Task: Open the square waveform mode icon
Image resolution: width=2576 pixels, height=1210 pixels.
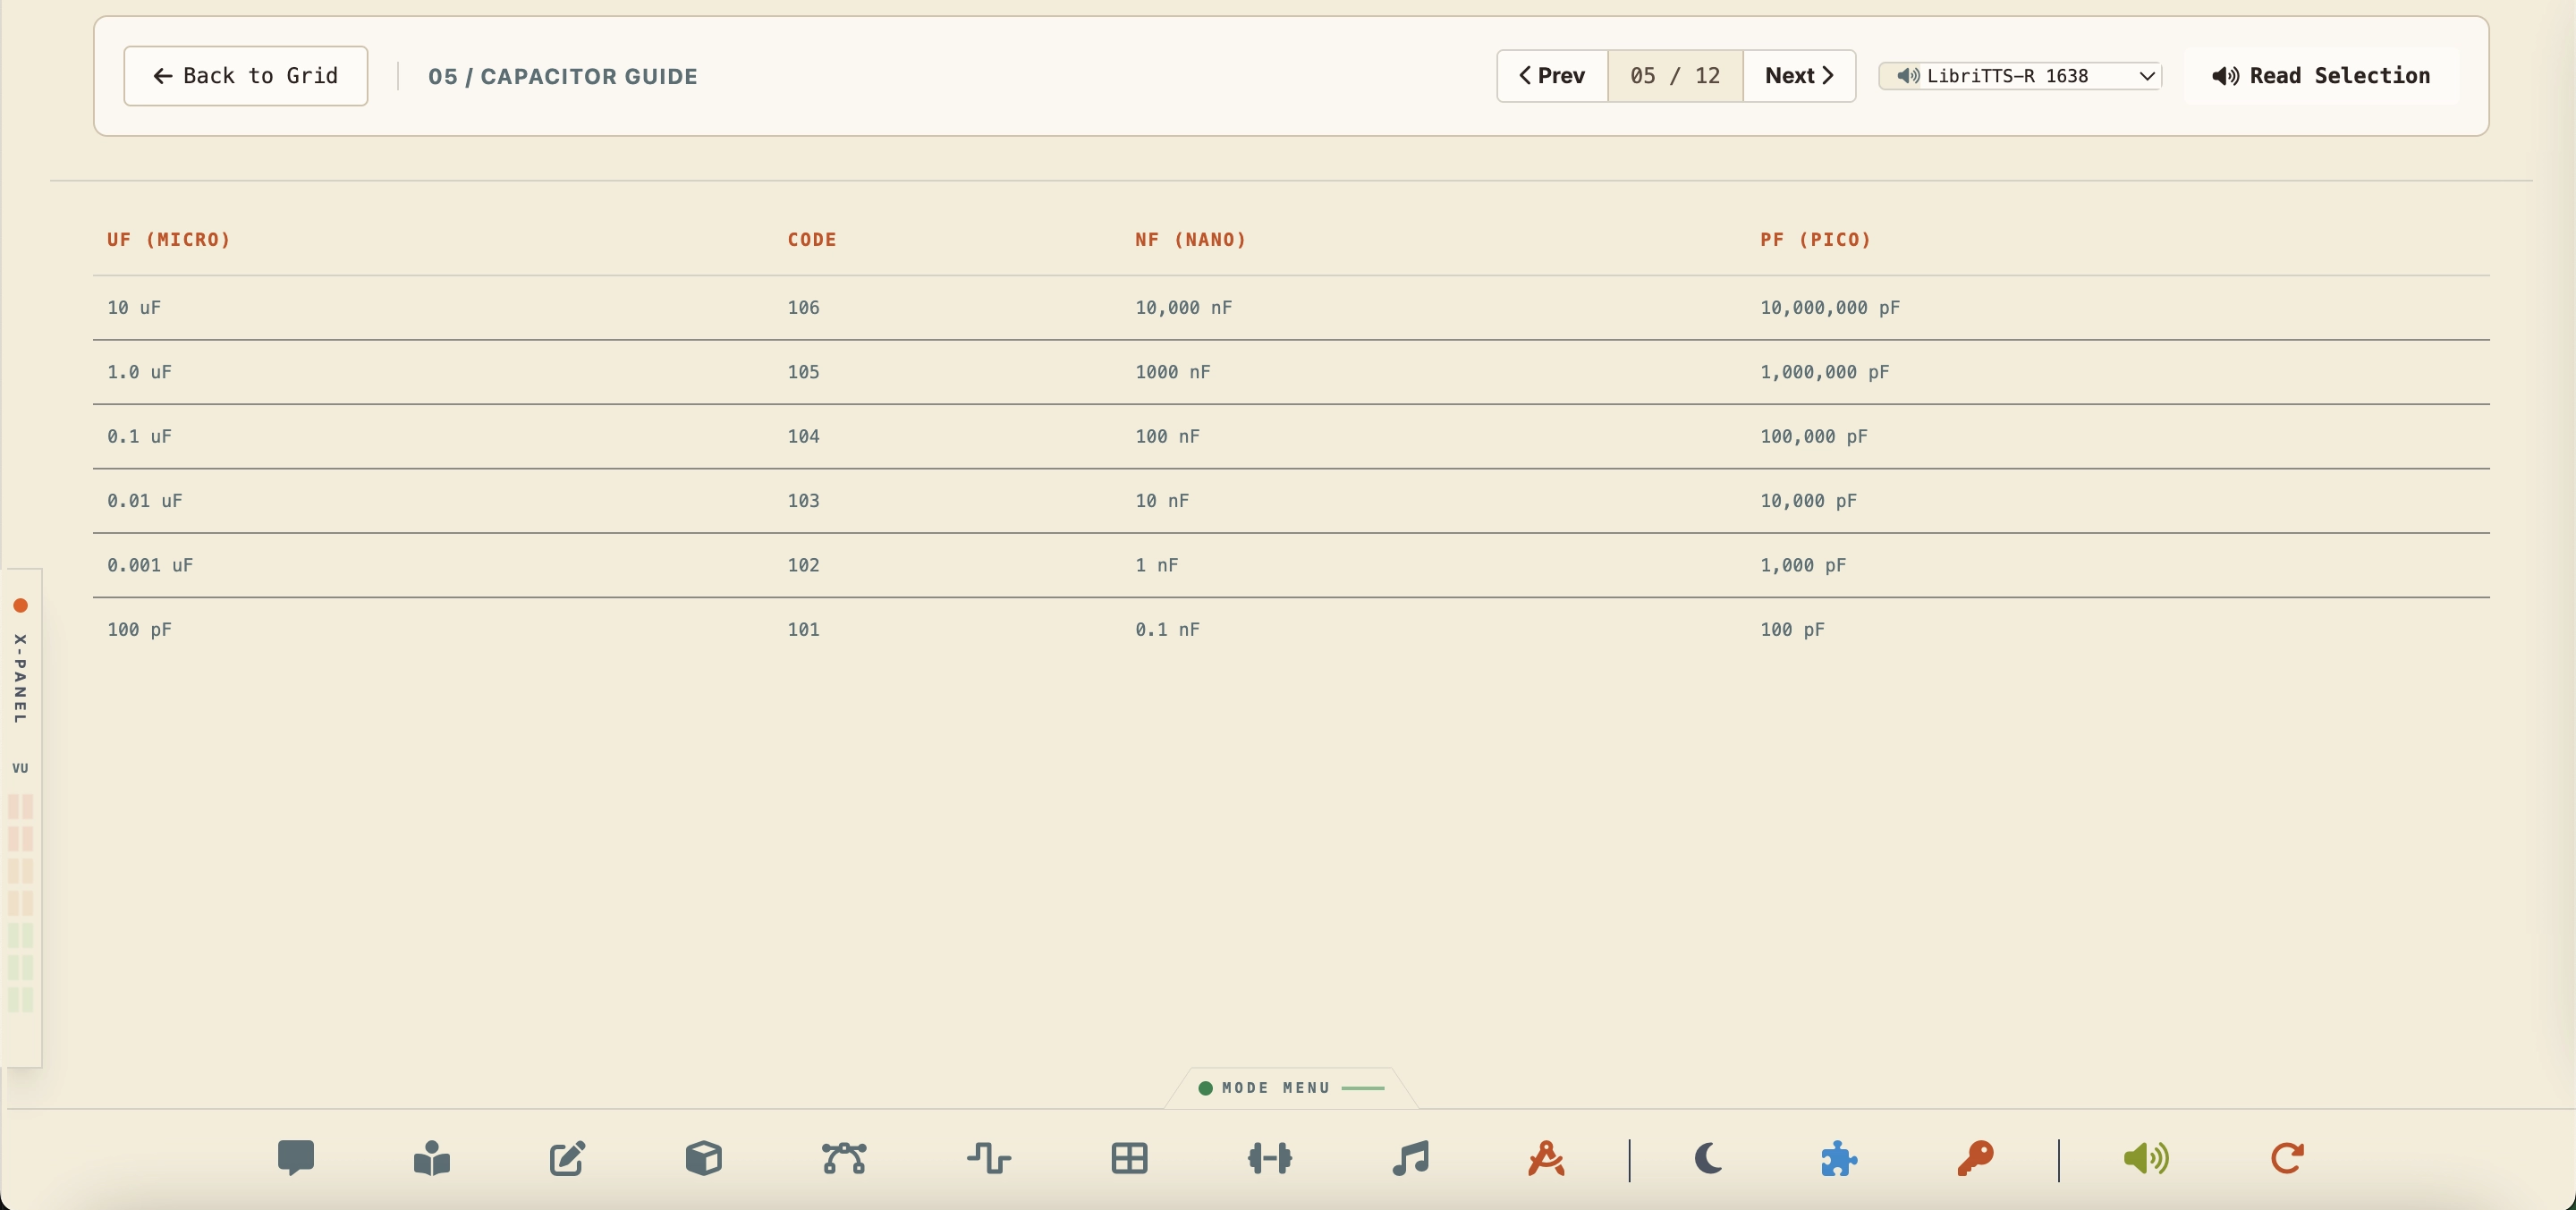Action: click(989, 1158)
